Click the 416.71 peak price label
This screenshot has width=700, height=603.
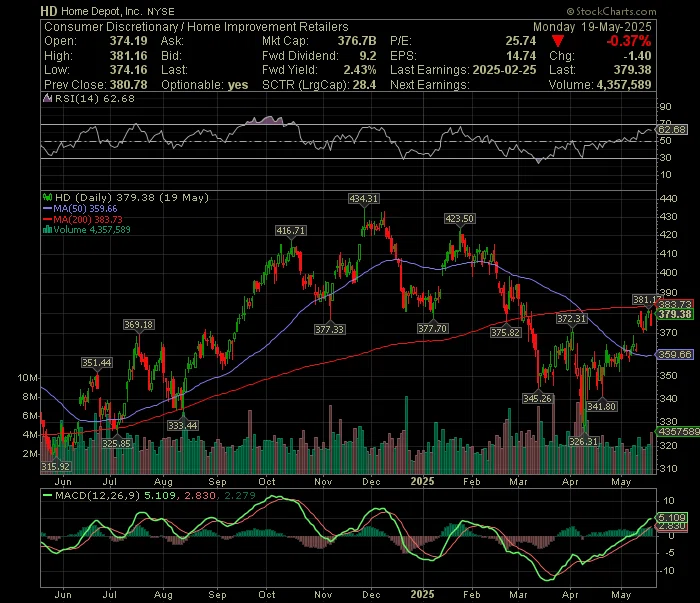(291, 231)
